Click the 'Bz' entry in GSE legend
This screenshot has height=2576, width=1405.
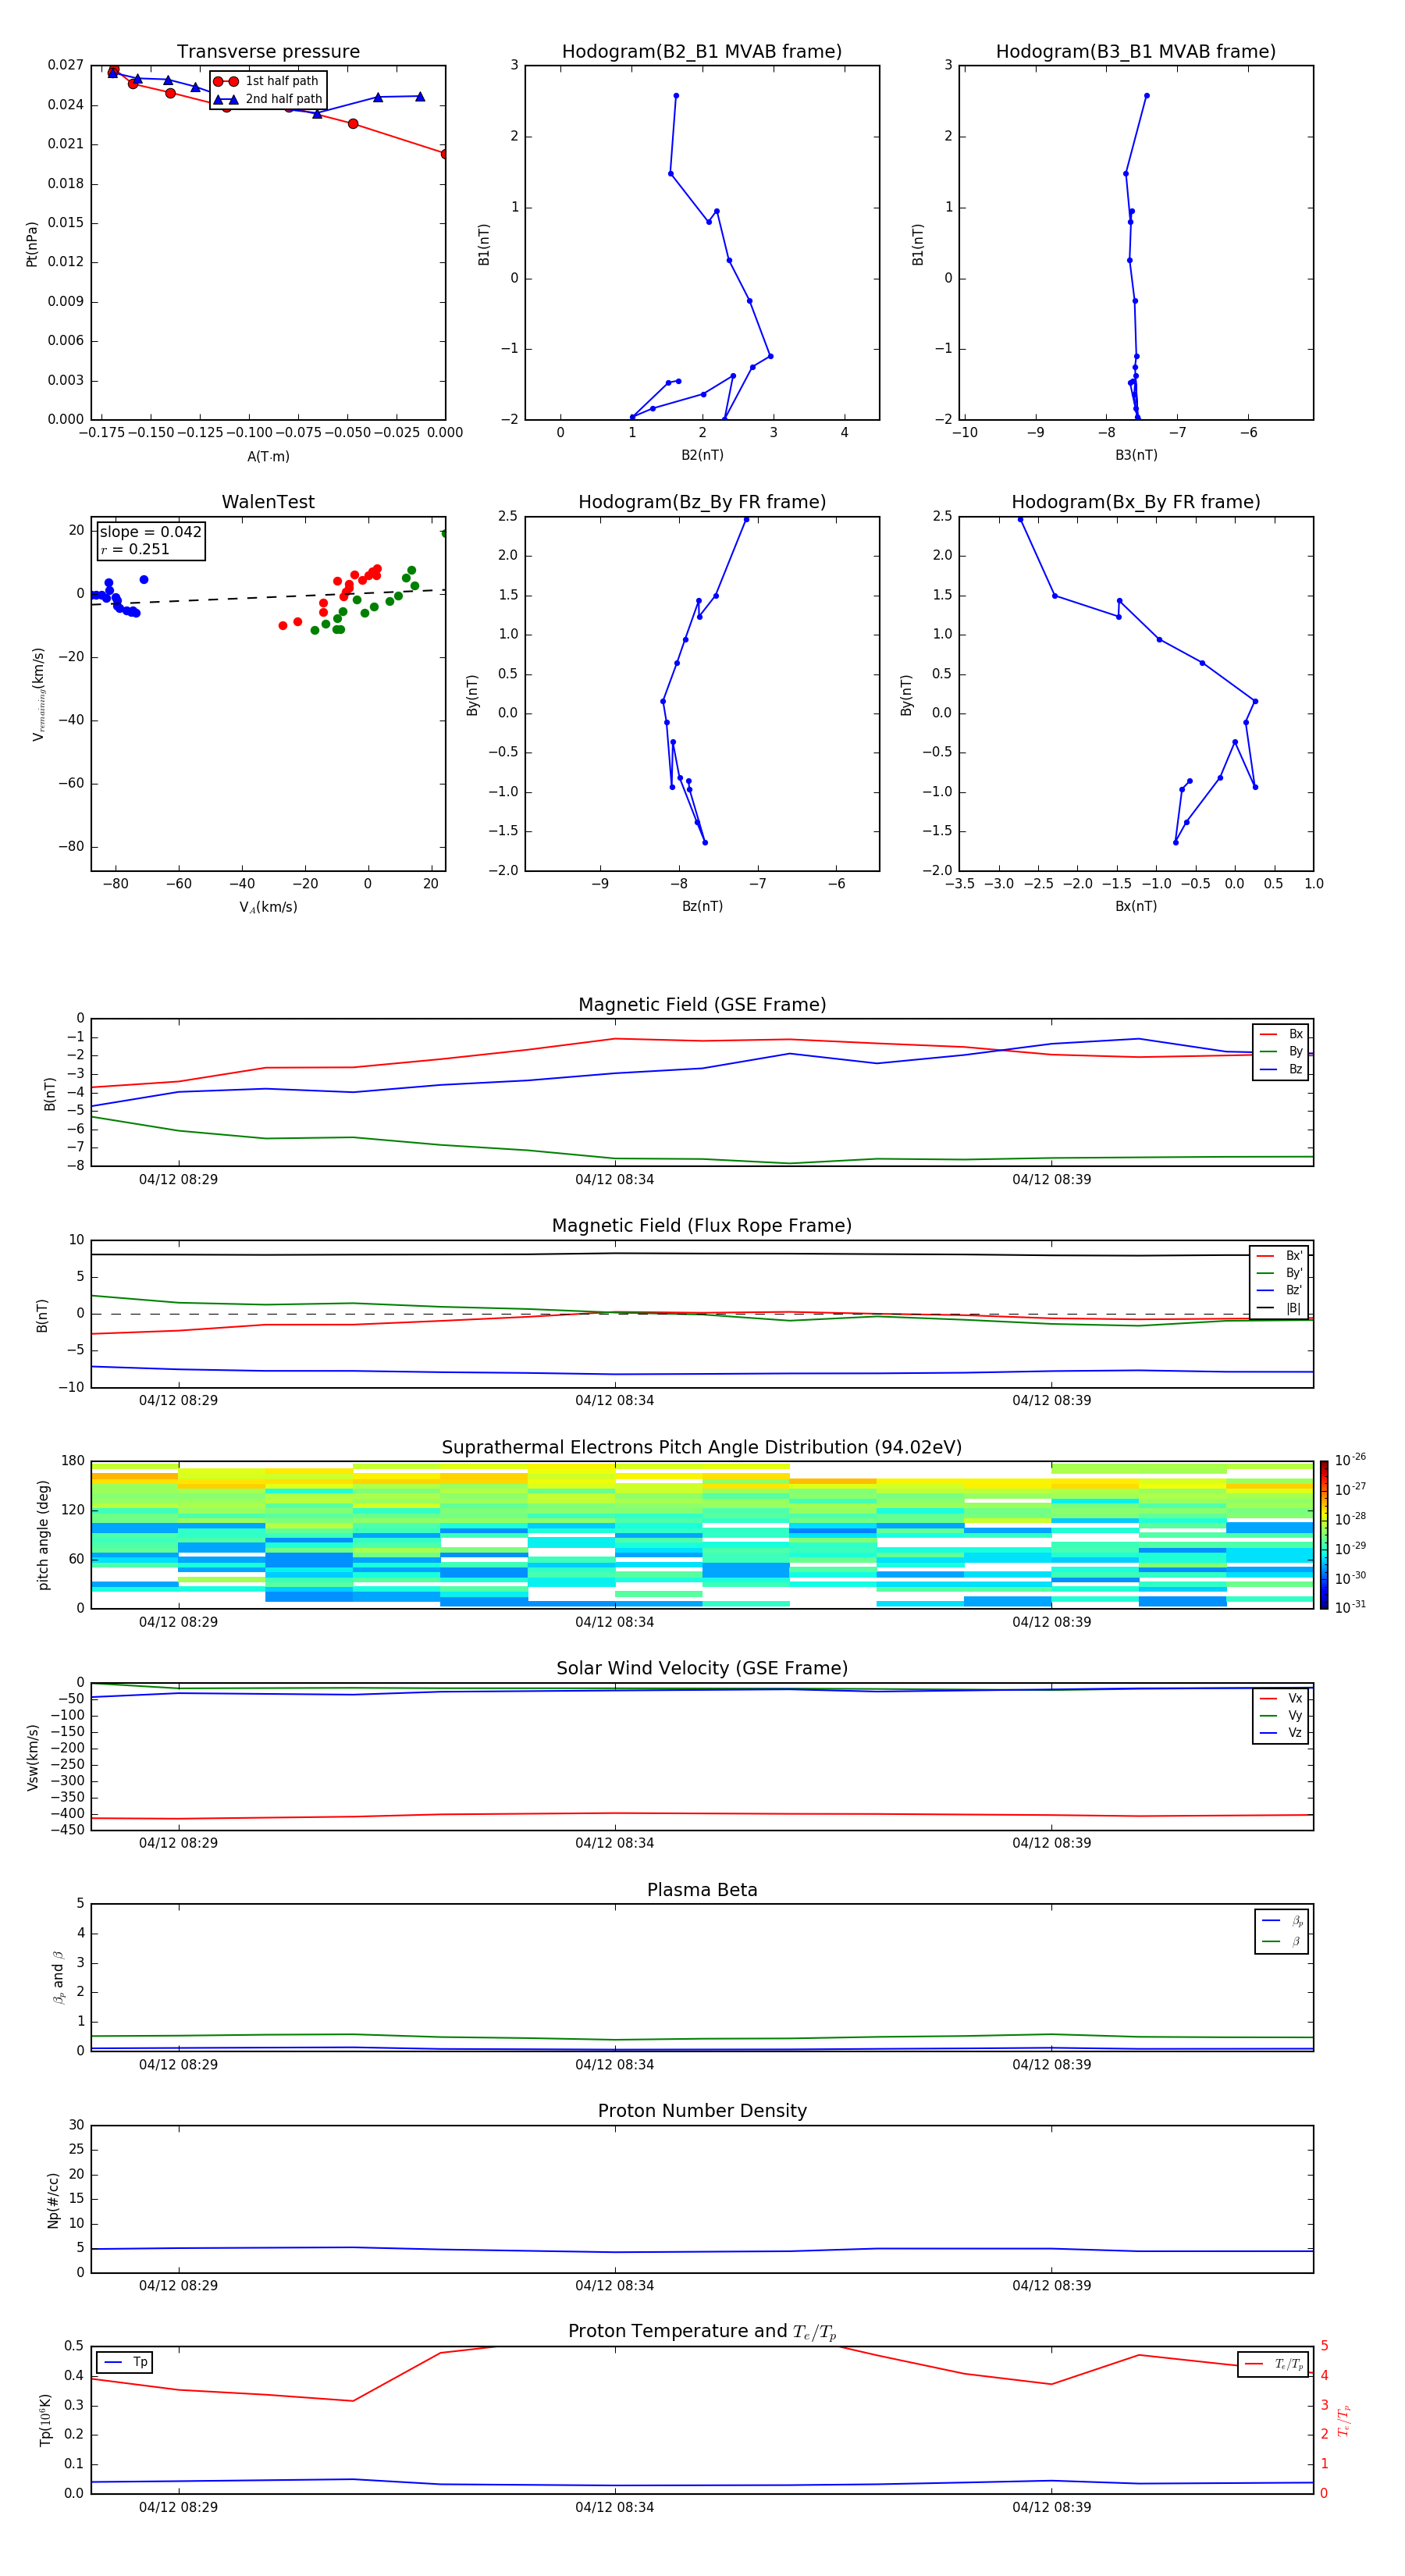[x=1281, y=1069]
